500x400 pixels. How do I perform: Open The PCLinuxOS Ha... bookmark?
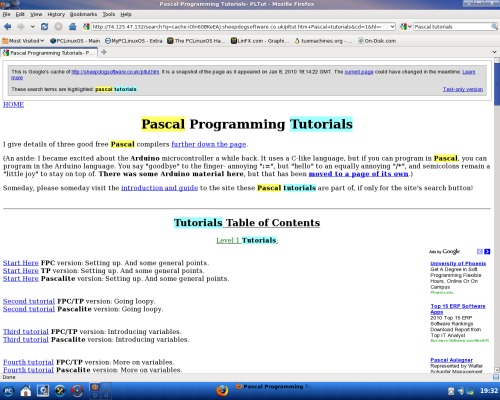click(x=197, y=41)
